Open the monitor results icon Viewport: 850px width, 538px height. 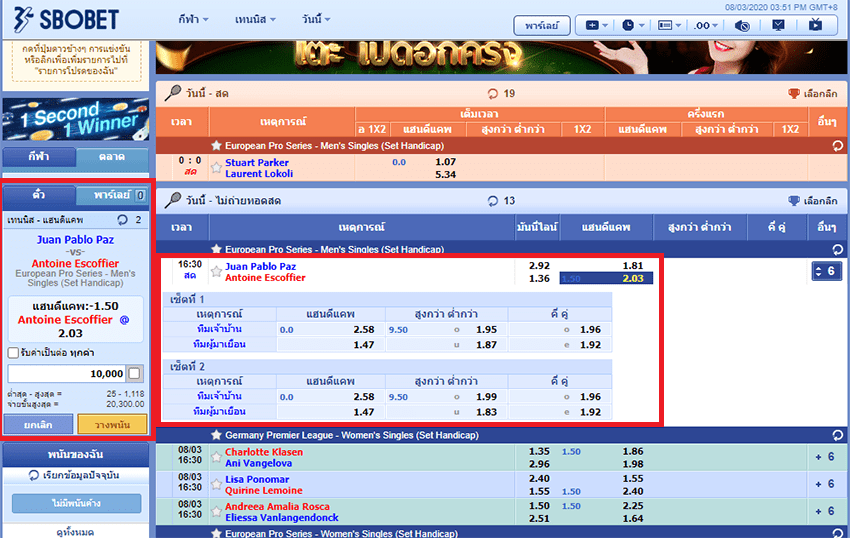point(778,25)
